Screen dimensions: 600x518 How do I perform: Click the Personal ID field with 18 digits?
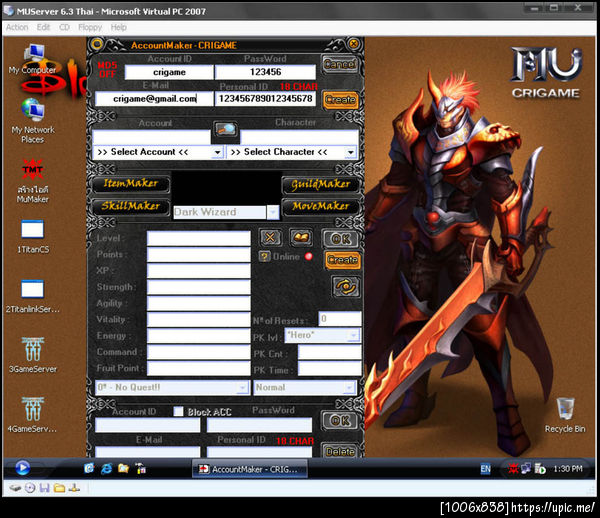point(266,99)
